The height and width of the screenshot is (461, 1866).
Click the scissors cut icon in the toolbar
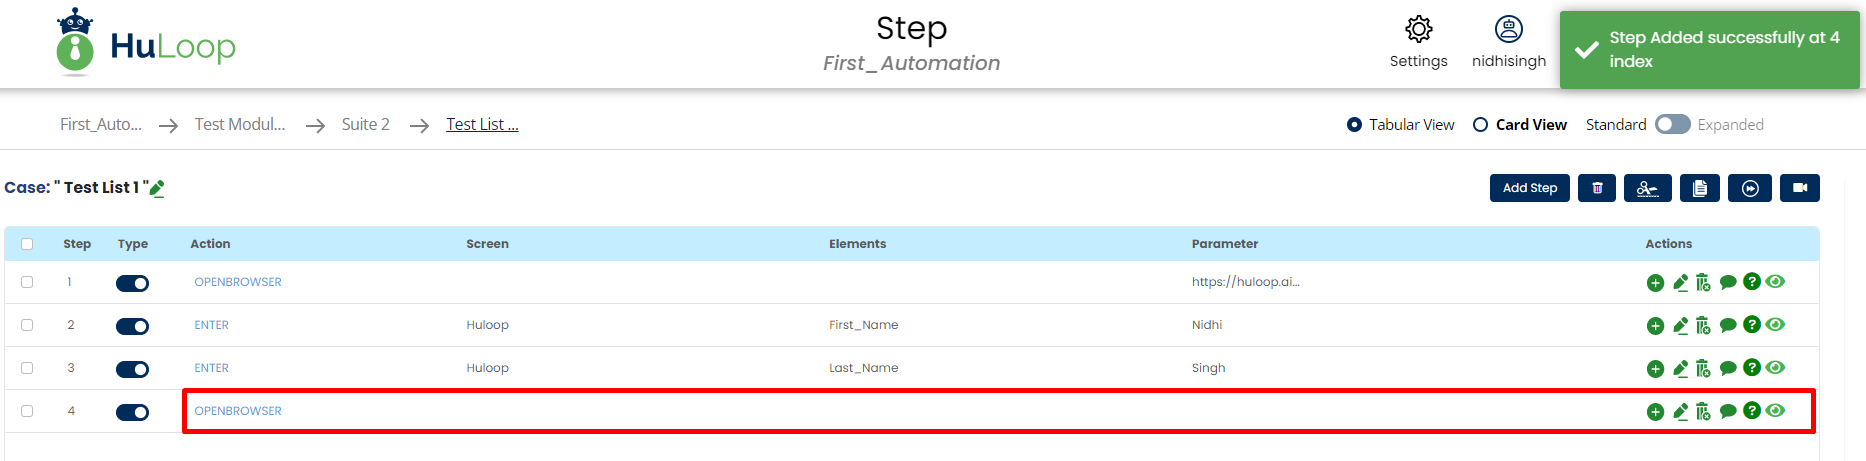pyautogui.click(x=1647, y=188)
